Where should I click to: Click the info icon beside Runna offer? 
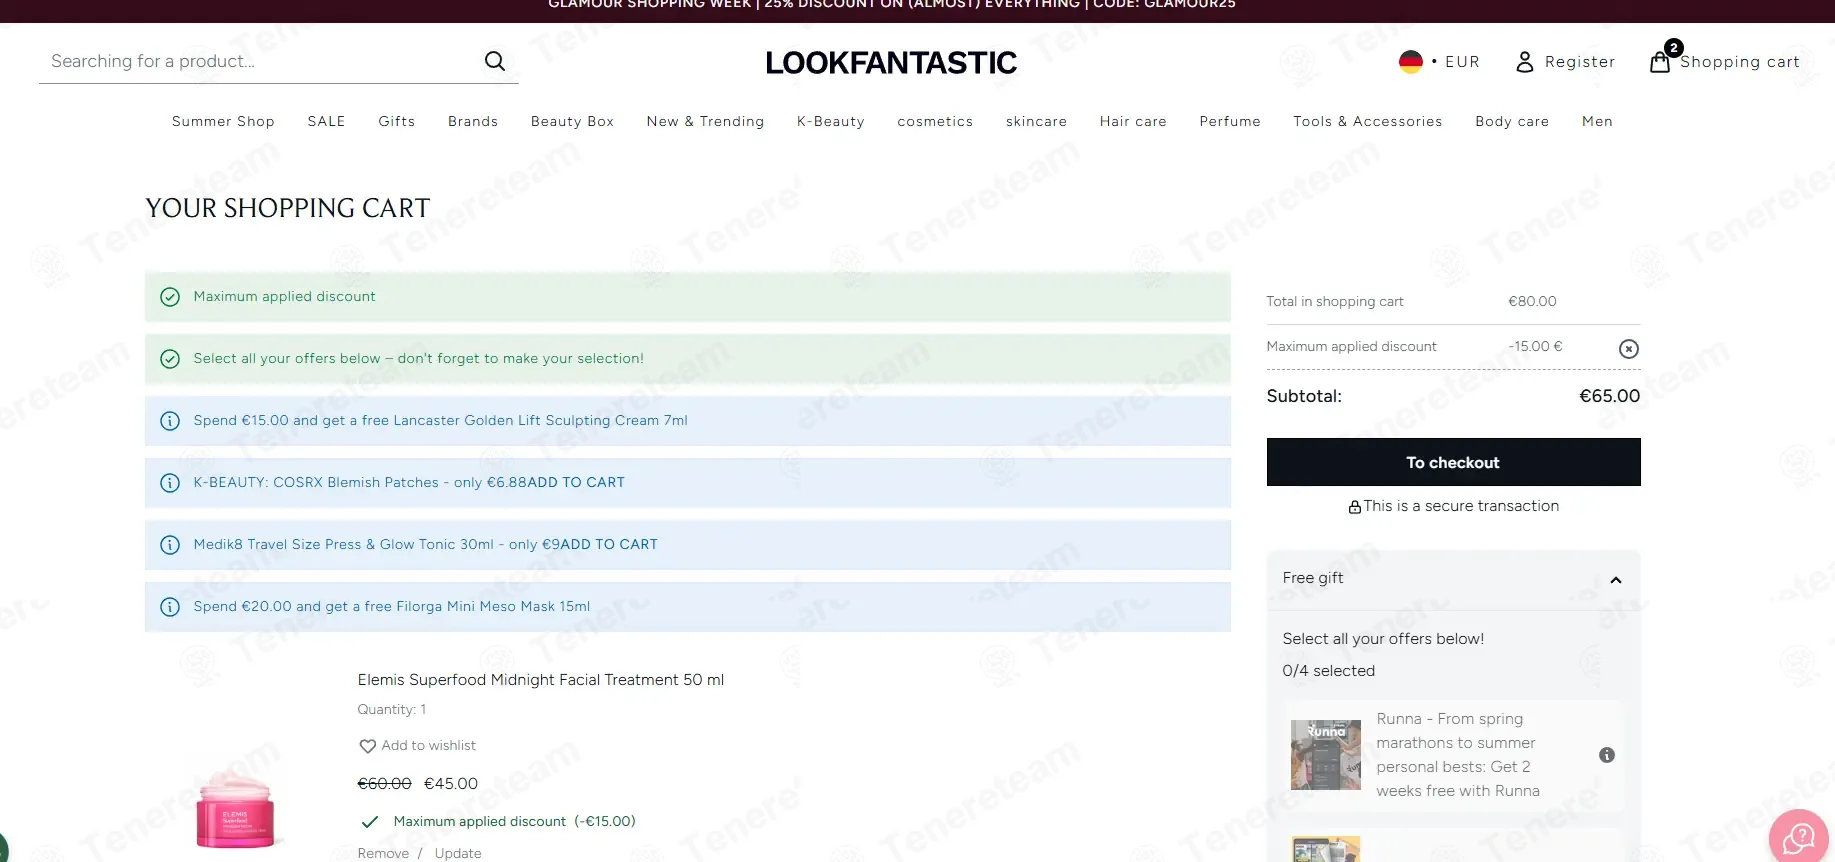click(1607, 755)
